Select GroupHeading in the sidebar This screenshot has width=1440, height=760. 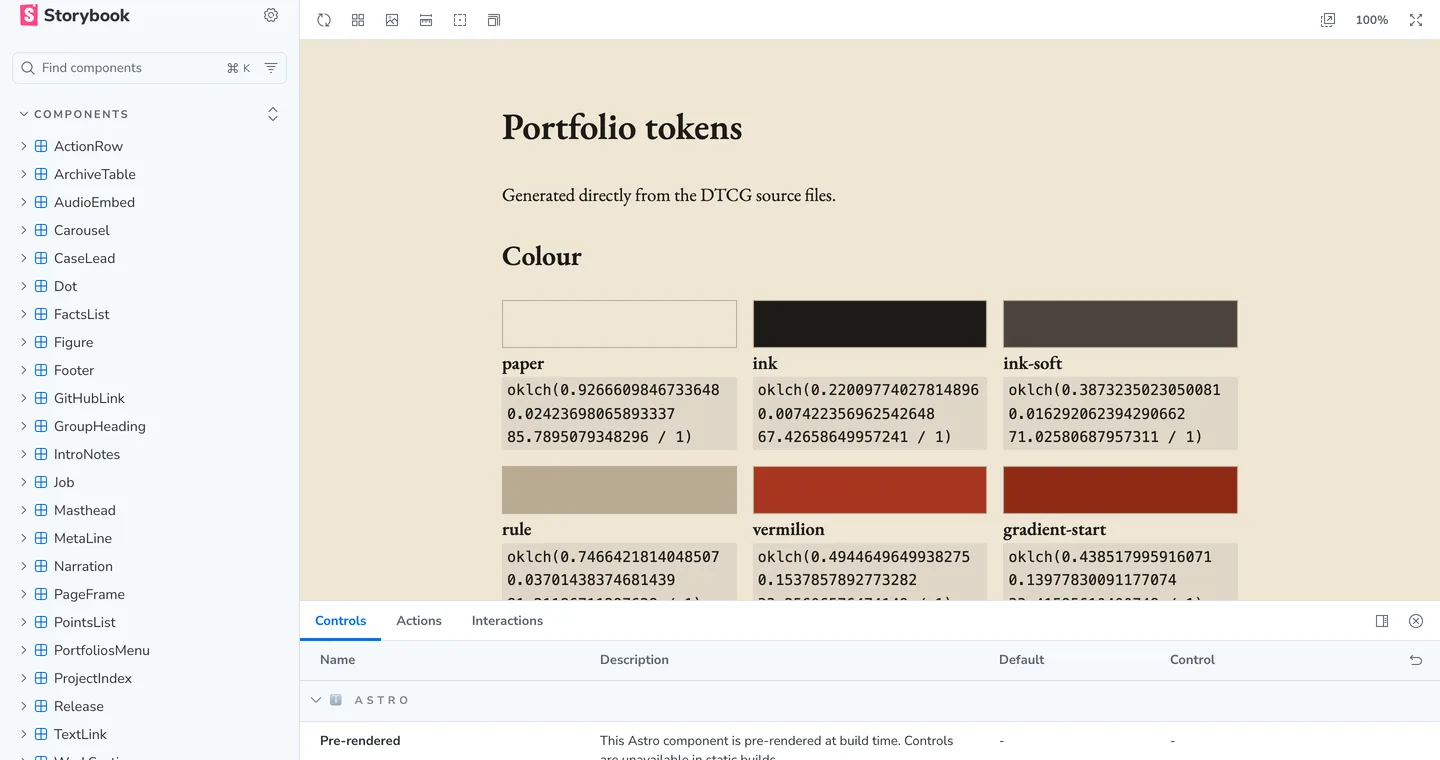tap(100, 426)
